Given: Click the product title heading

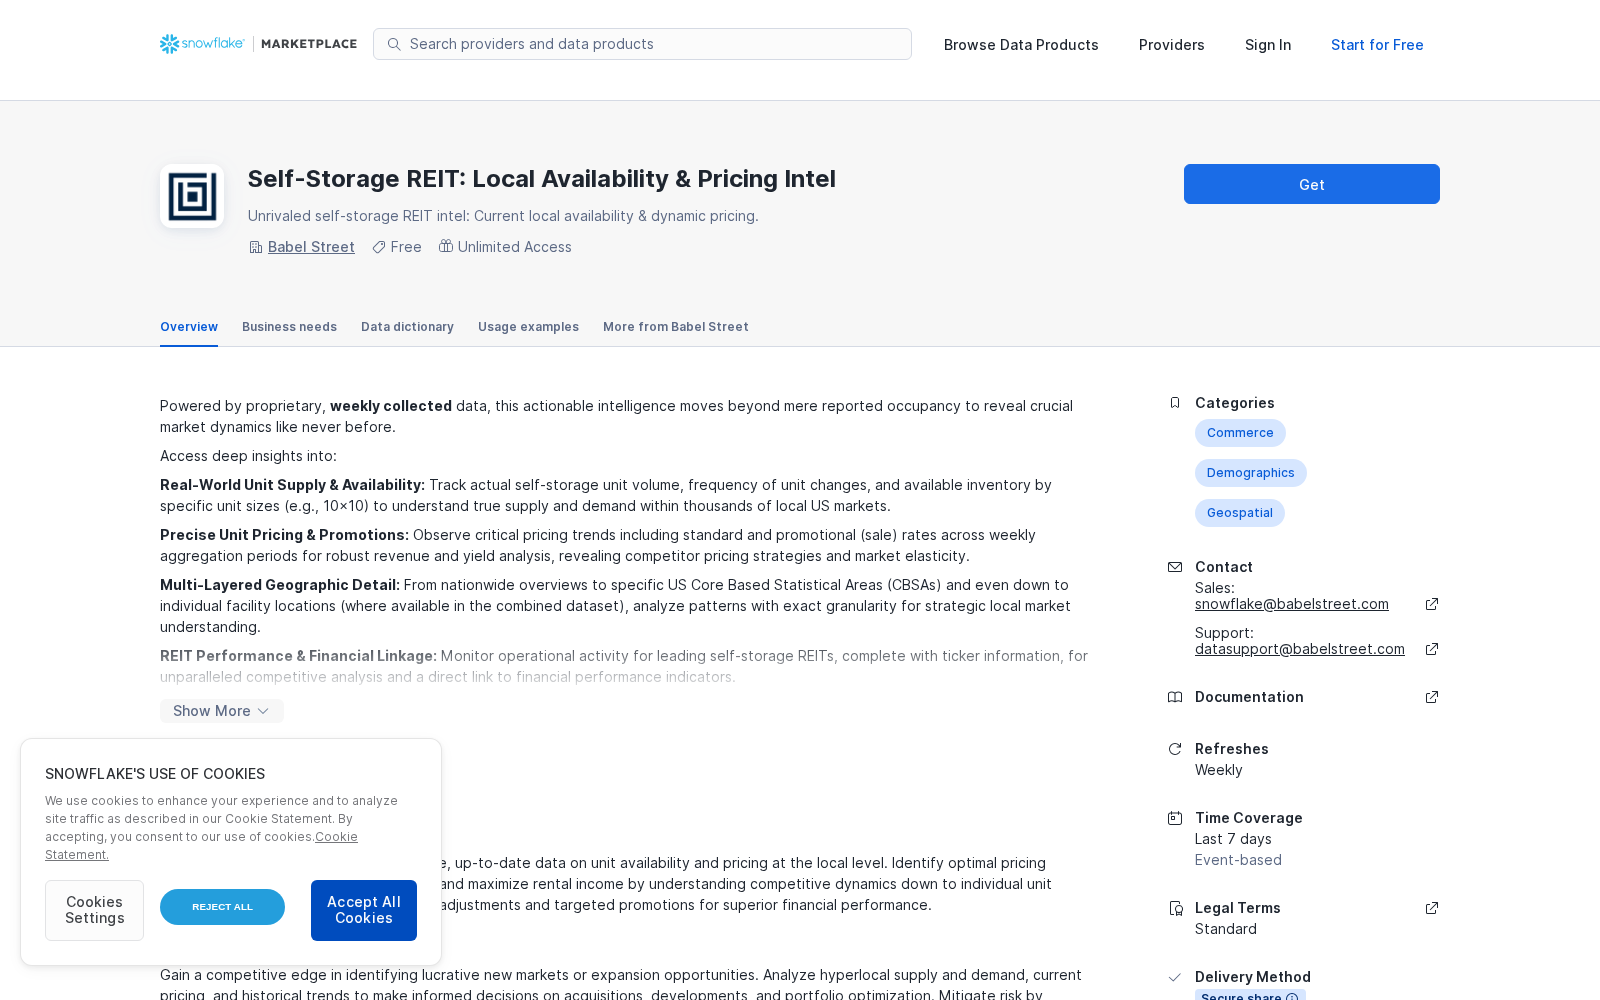Looking at the screenshot, I should (542, 179).
